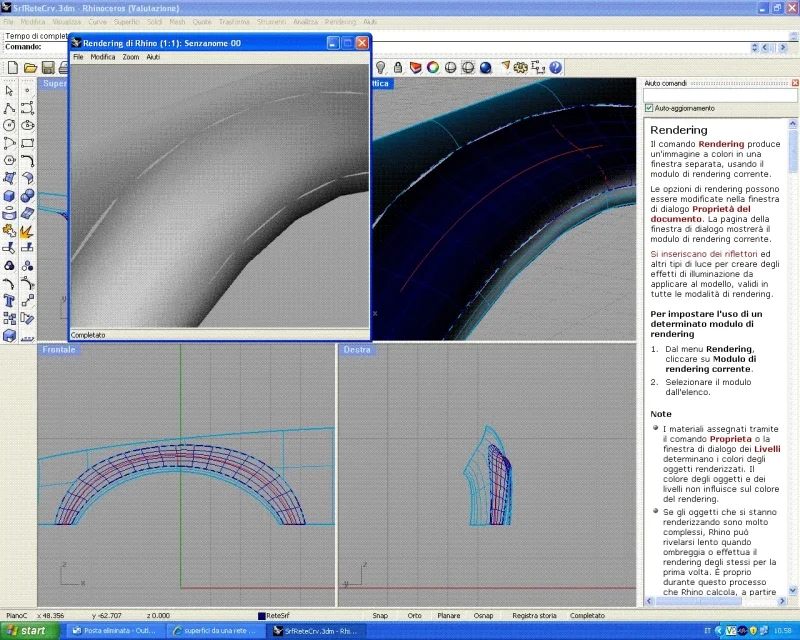Toggle Registra storia in the status bar
Screen dimensions: 800x640
[534, 616]
